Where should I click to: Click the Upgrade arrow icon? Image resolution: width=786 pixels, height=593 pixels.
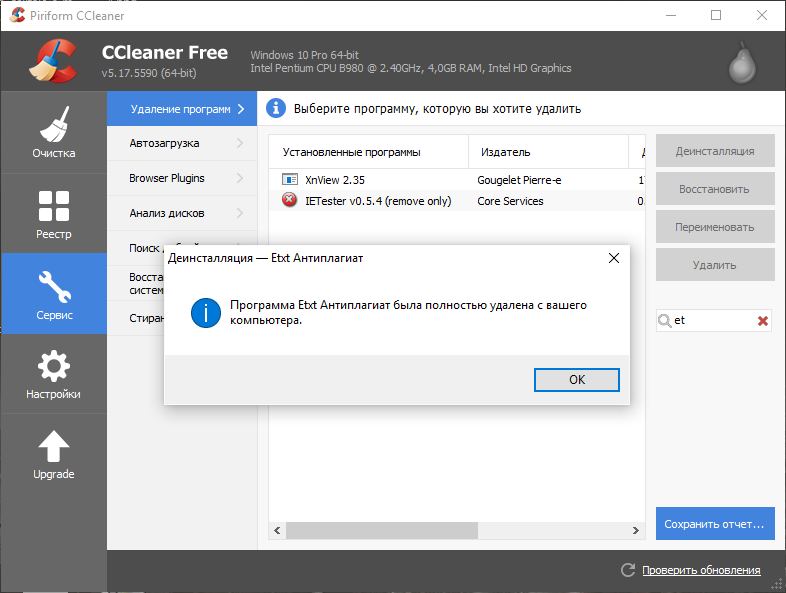(x=54, y=446)
